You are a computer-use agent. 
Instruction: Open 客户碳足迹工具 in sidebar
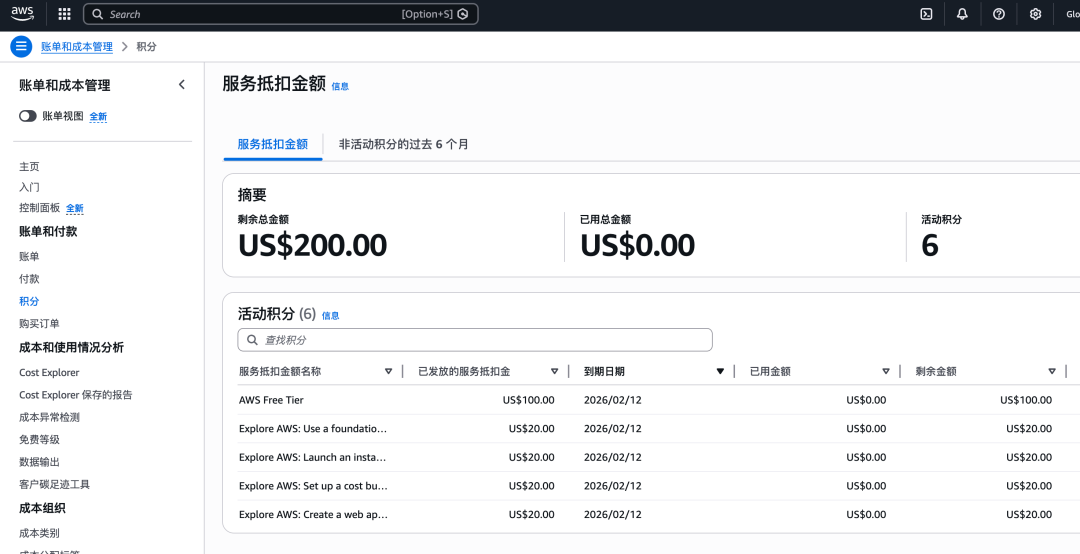coord(54,484)
